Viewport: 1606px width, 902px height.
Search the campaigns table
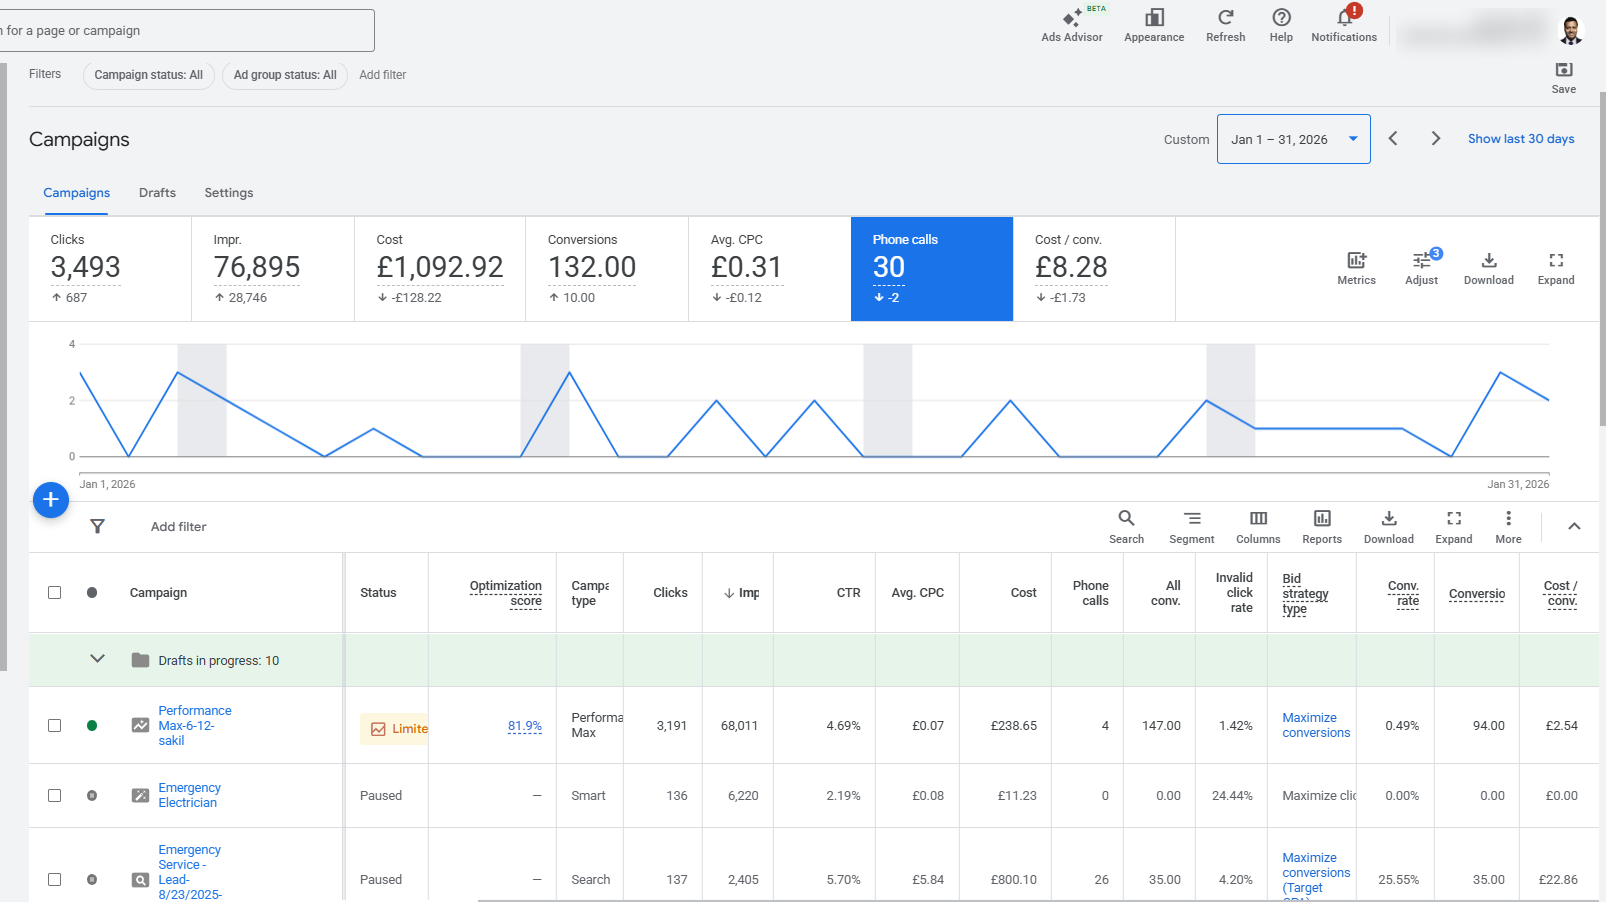[x=1126, y=527]
